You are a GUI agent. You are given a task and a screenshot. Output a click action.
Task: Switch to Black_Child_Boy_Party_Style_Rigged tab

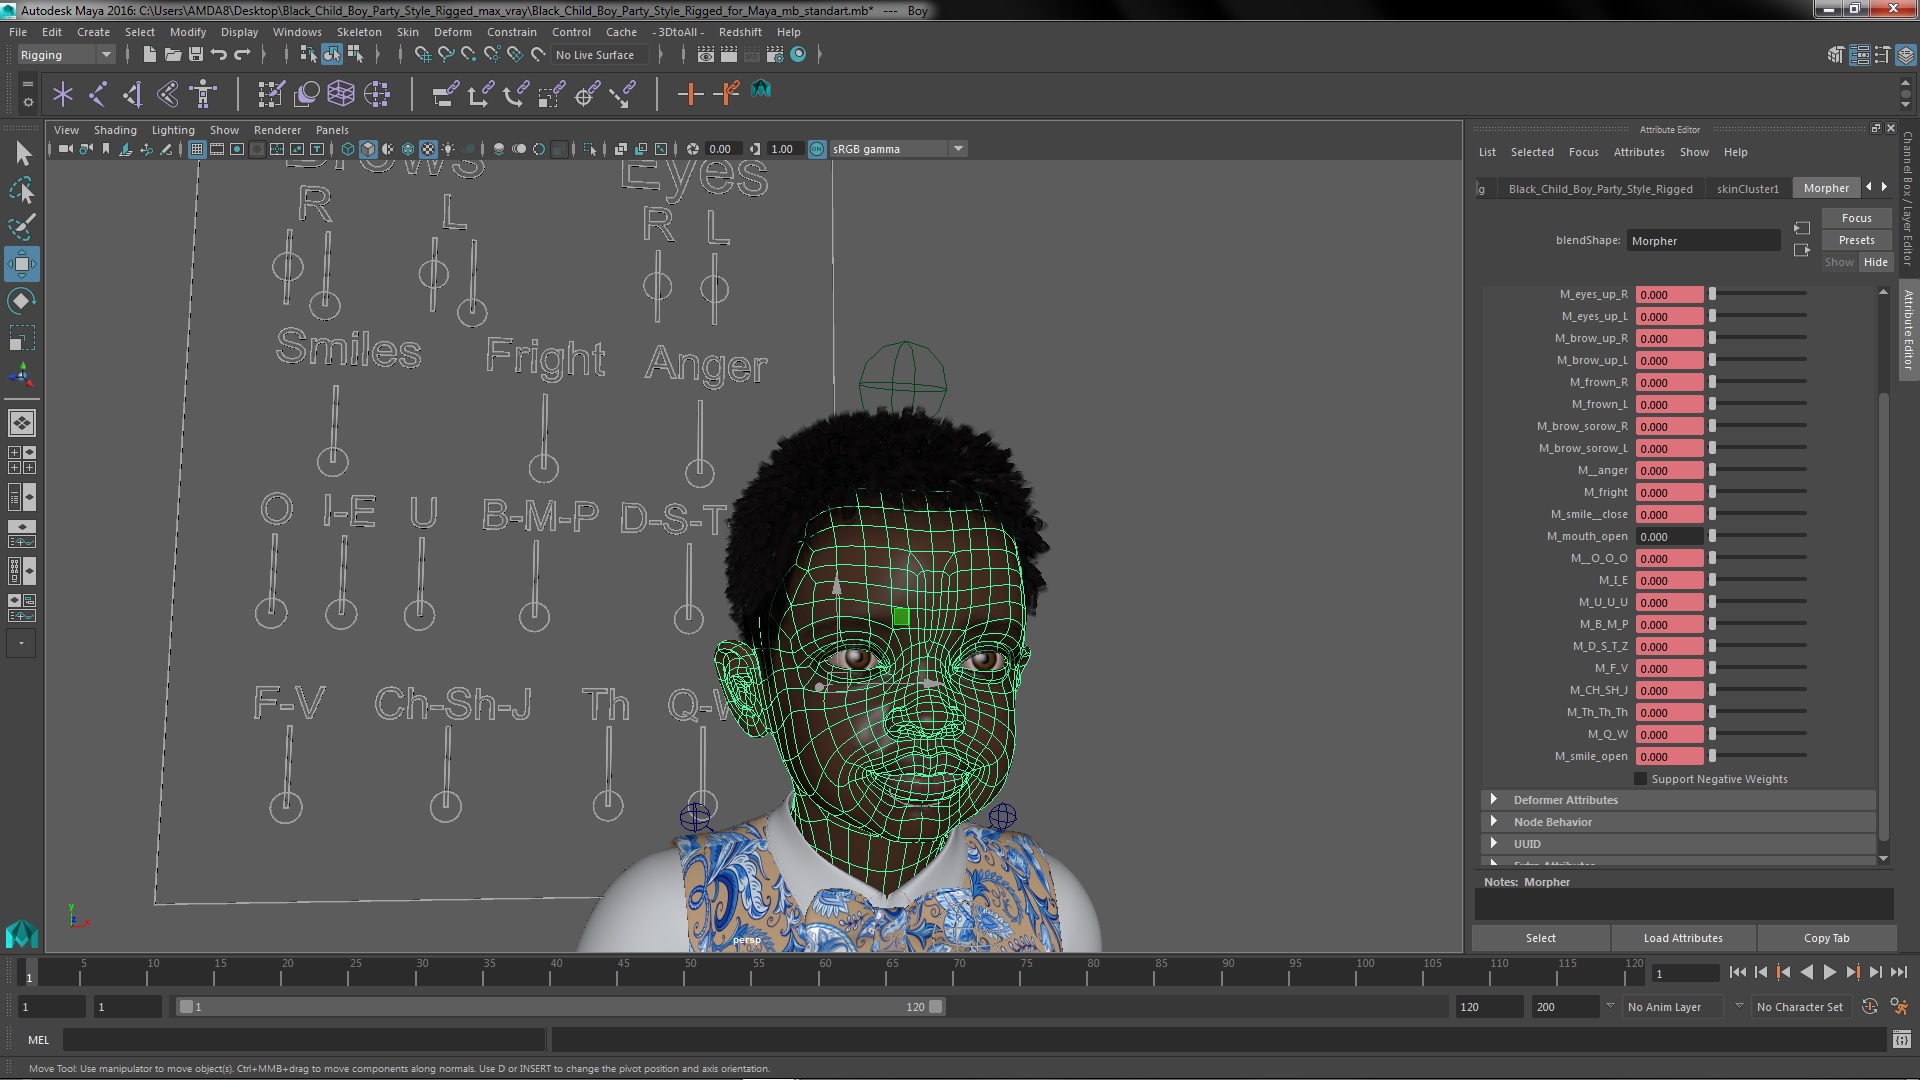[x=1600, y=188]
